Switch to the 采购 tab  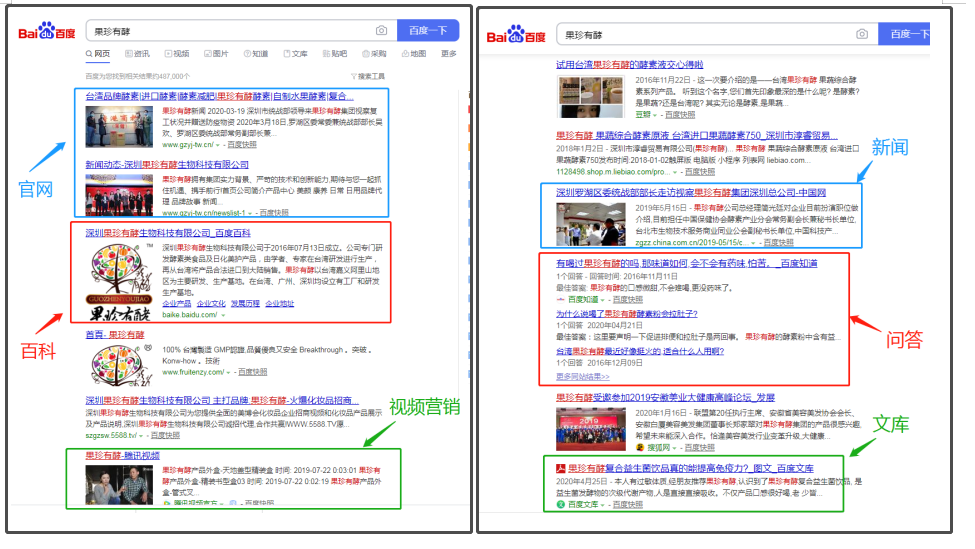point(374,54)
